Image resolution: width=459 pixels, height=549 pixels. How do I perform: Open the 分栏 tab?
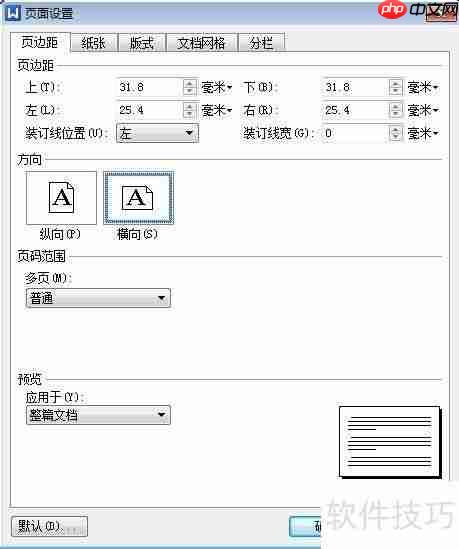coord(261,43)
